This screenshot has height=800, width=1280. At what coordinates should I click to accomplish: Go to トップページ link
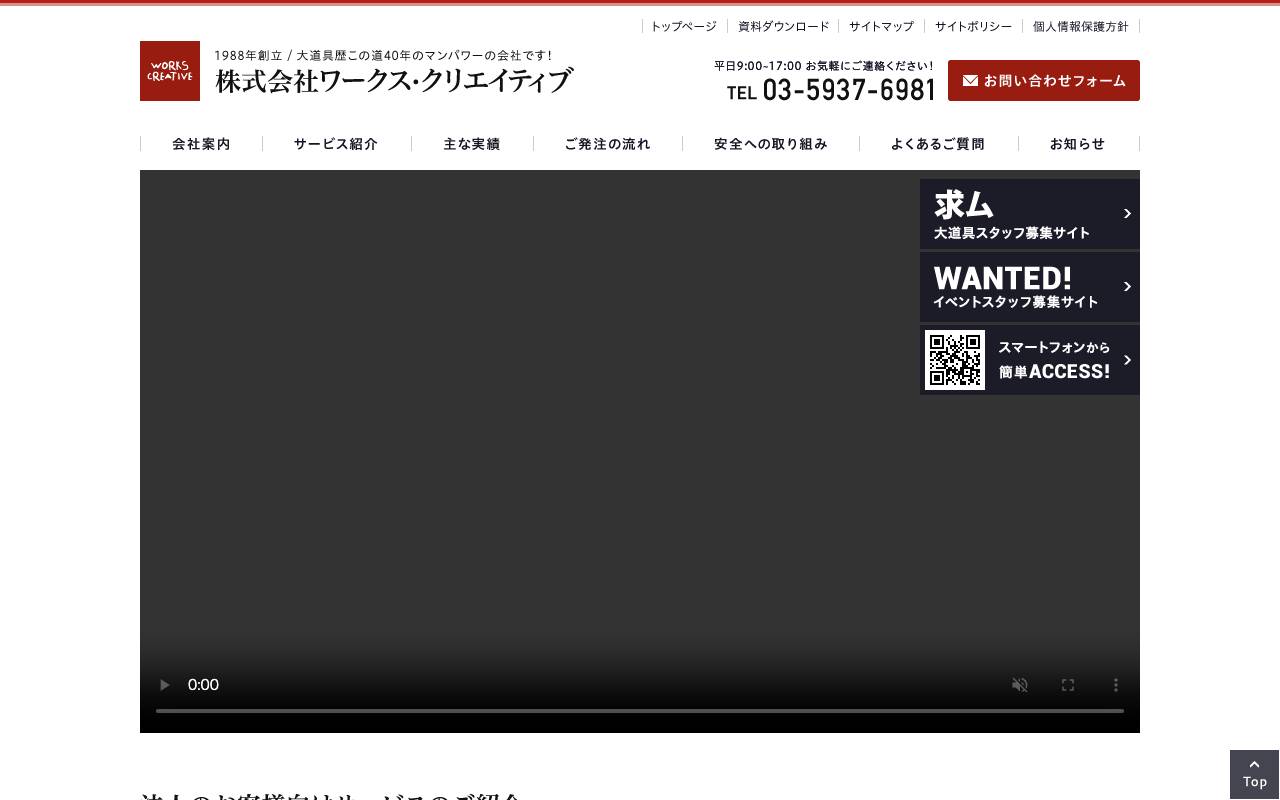[x=684, y=27]
